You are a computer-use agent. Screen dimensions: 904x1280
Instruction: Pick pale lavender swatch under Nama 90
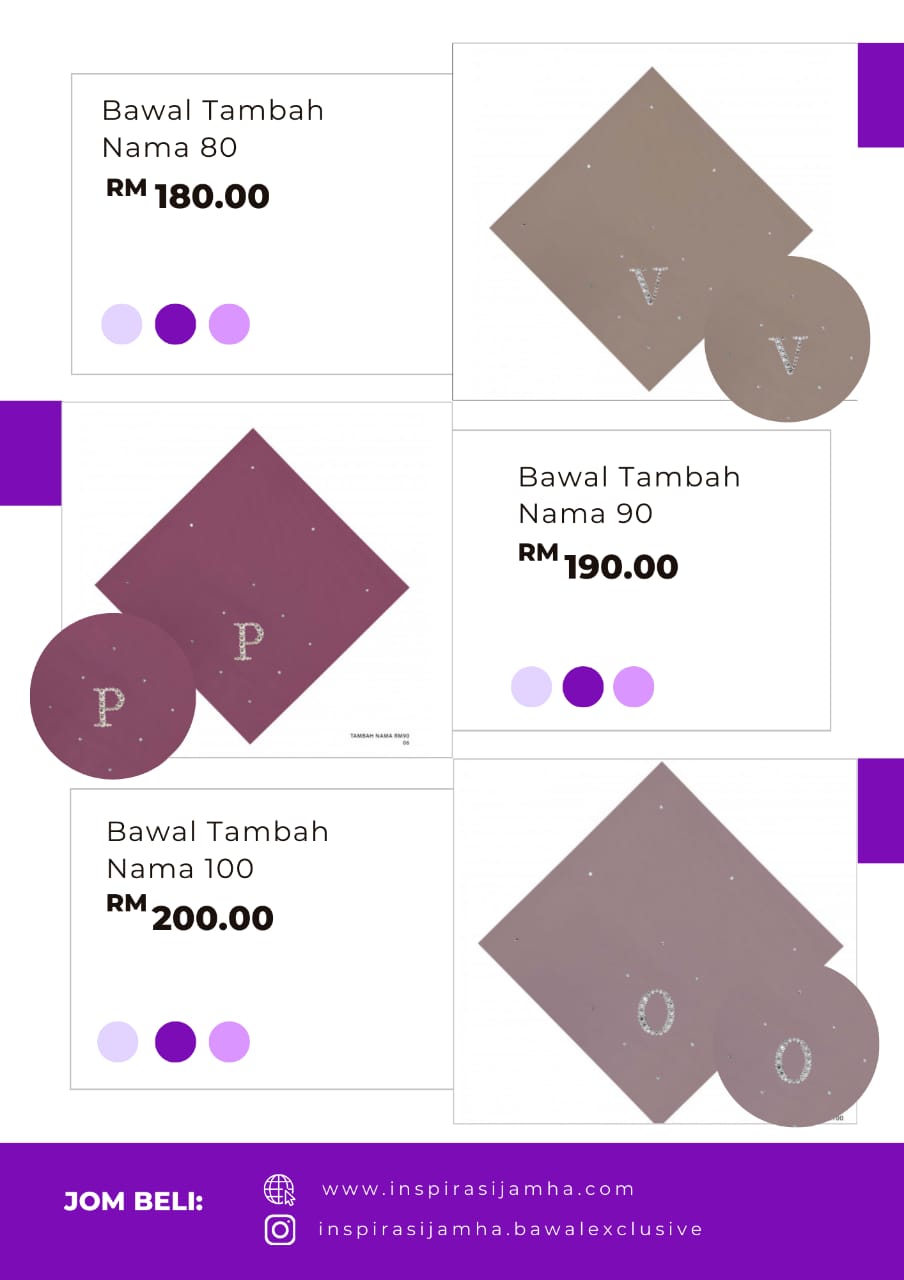pyautogui.click(x=531, y=687)
